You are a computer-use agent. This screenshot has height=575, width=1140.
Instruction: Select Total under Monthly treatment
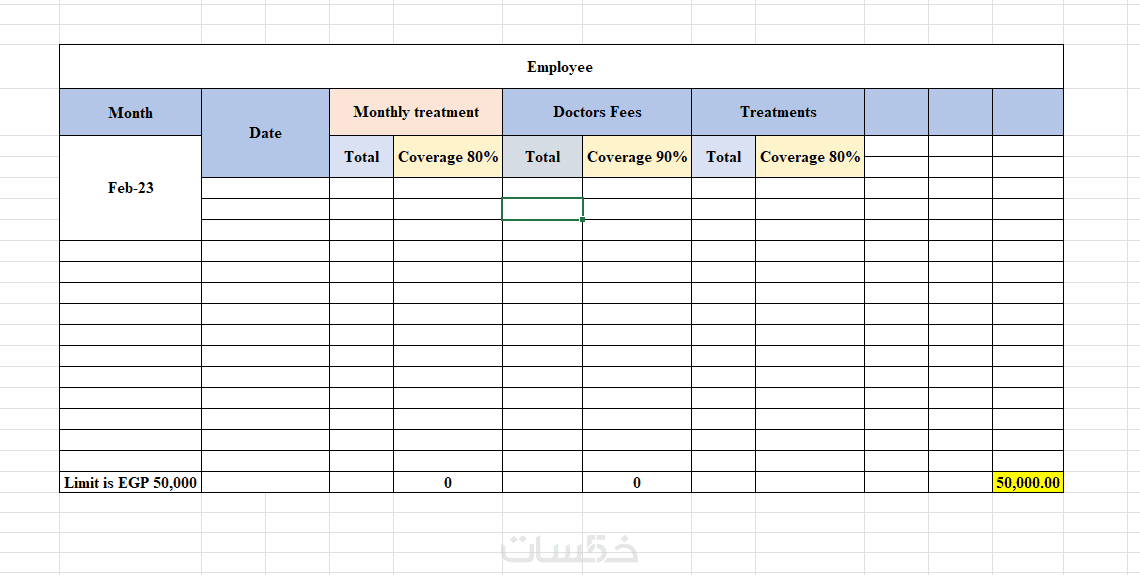[x=361, y=156]
